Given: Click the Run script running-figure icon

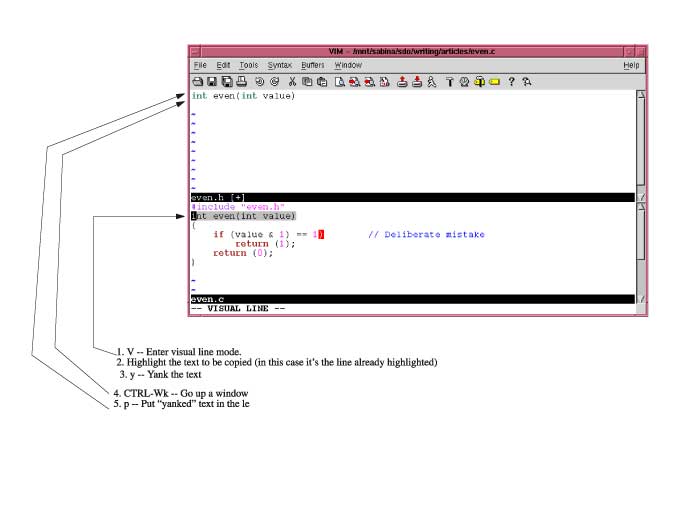Looking at the screenshot, I should tap(432, 81).
